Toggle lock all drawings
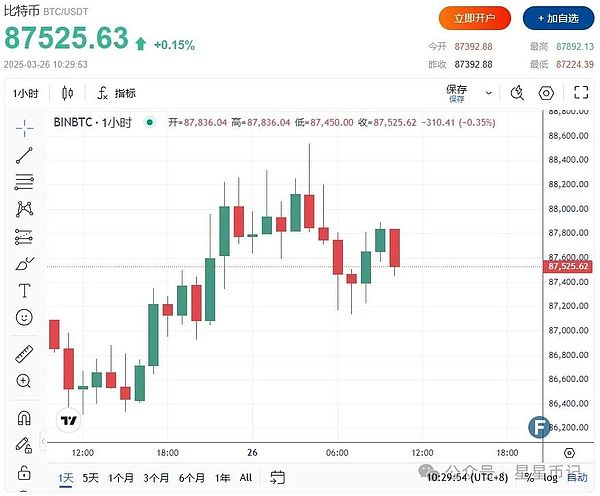Viewport: 600px width, 496px height. 24,472
